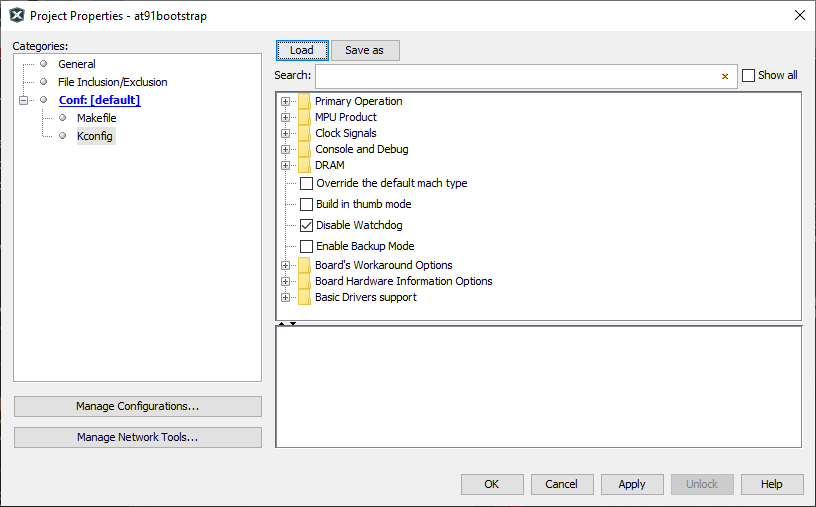Click into the Search text field
Screen dimensions: 816x507
[x=515, y=77]
